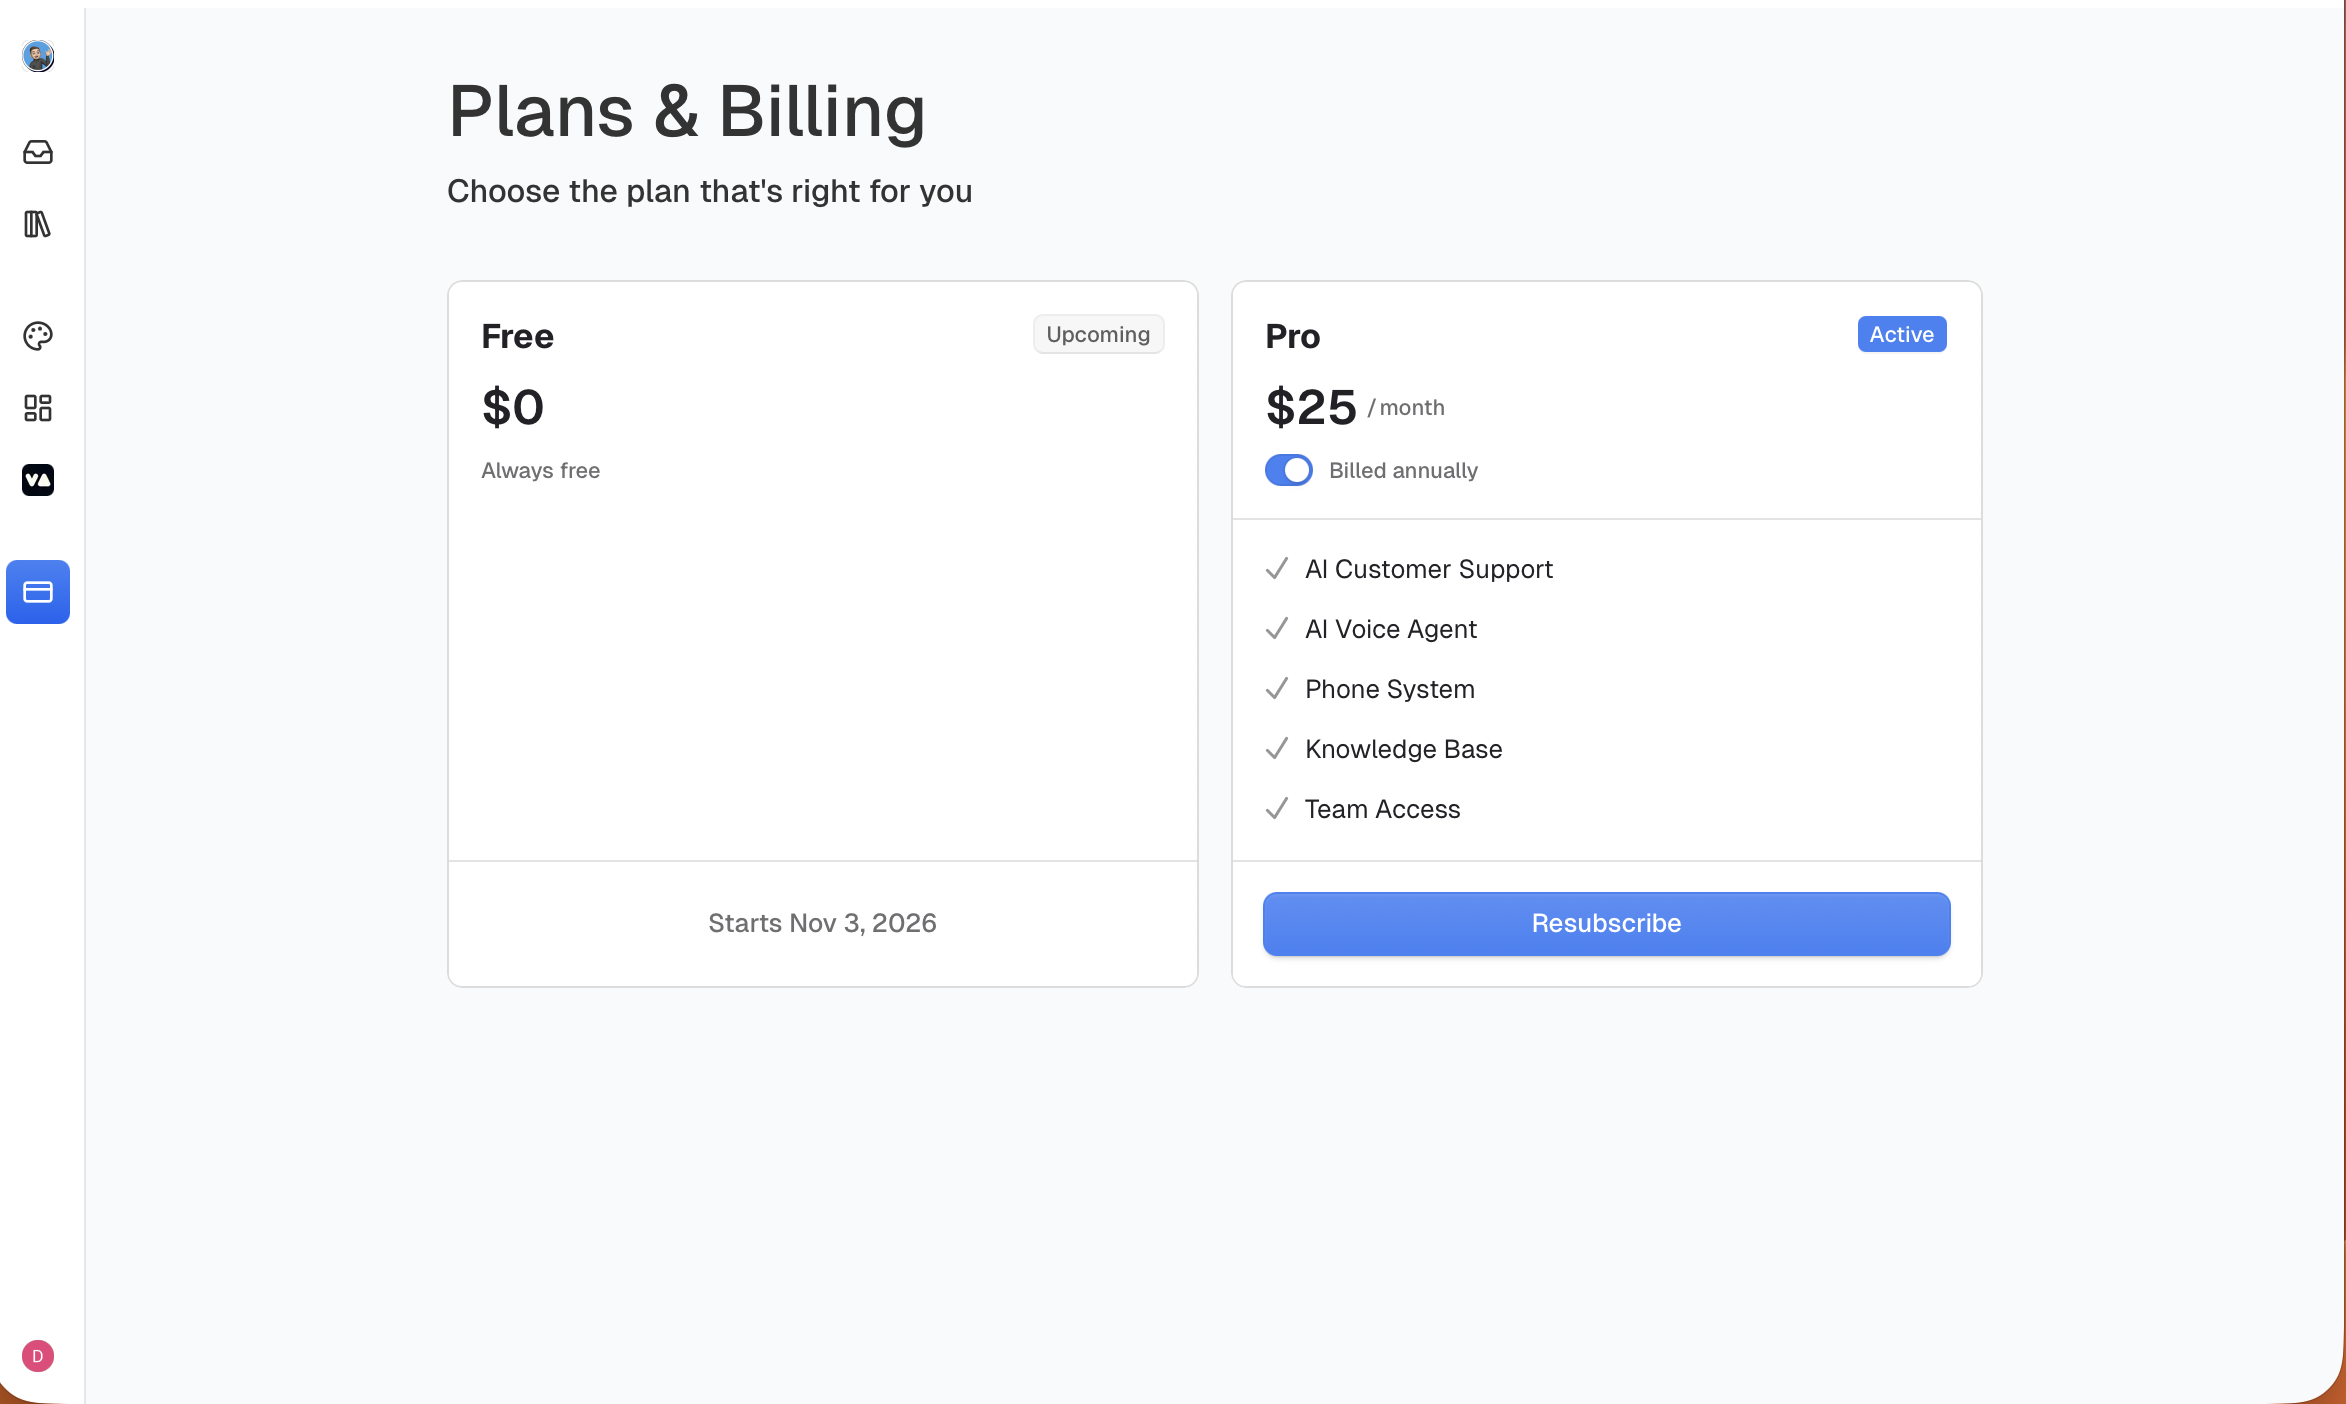The height and width of the screenshot is (1404, 2346).
Task: Click Team Access feature item
Action: (1382, 809)
